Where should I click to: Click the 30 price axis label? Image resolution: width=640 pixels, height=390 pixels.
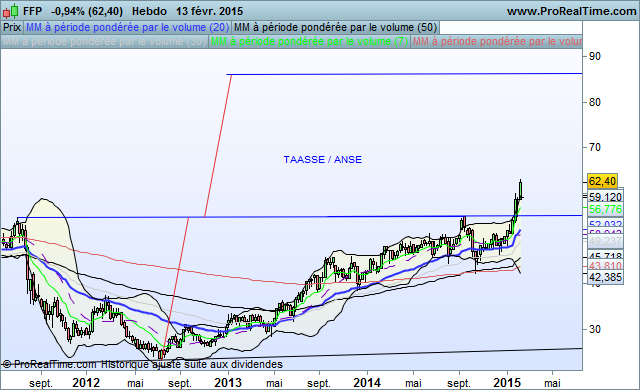(595, 329)
